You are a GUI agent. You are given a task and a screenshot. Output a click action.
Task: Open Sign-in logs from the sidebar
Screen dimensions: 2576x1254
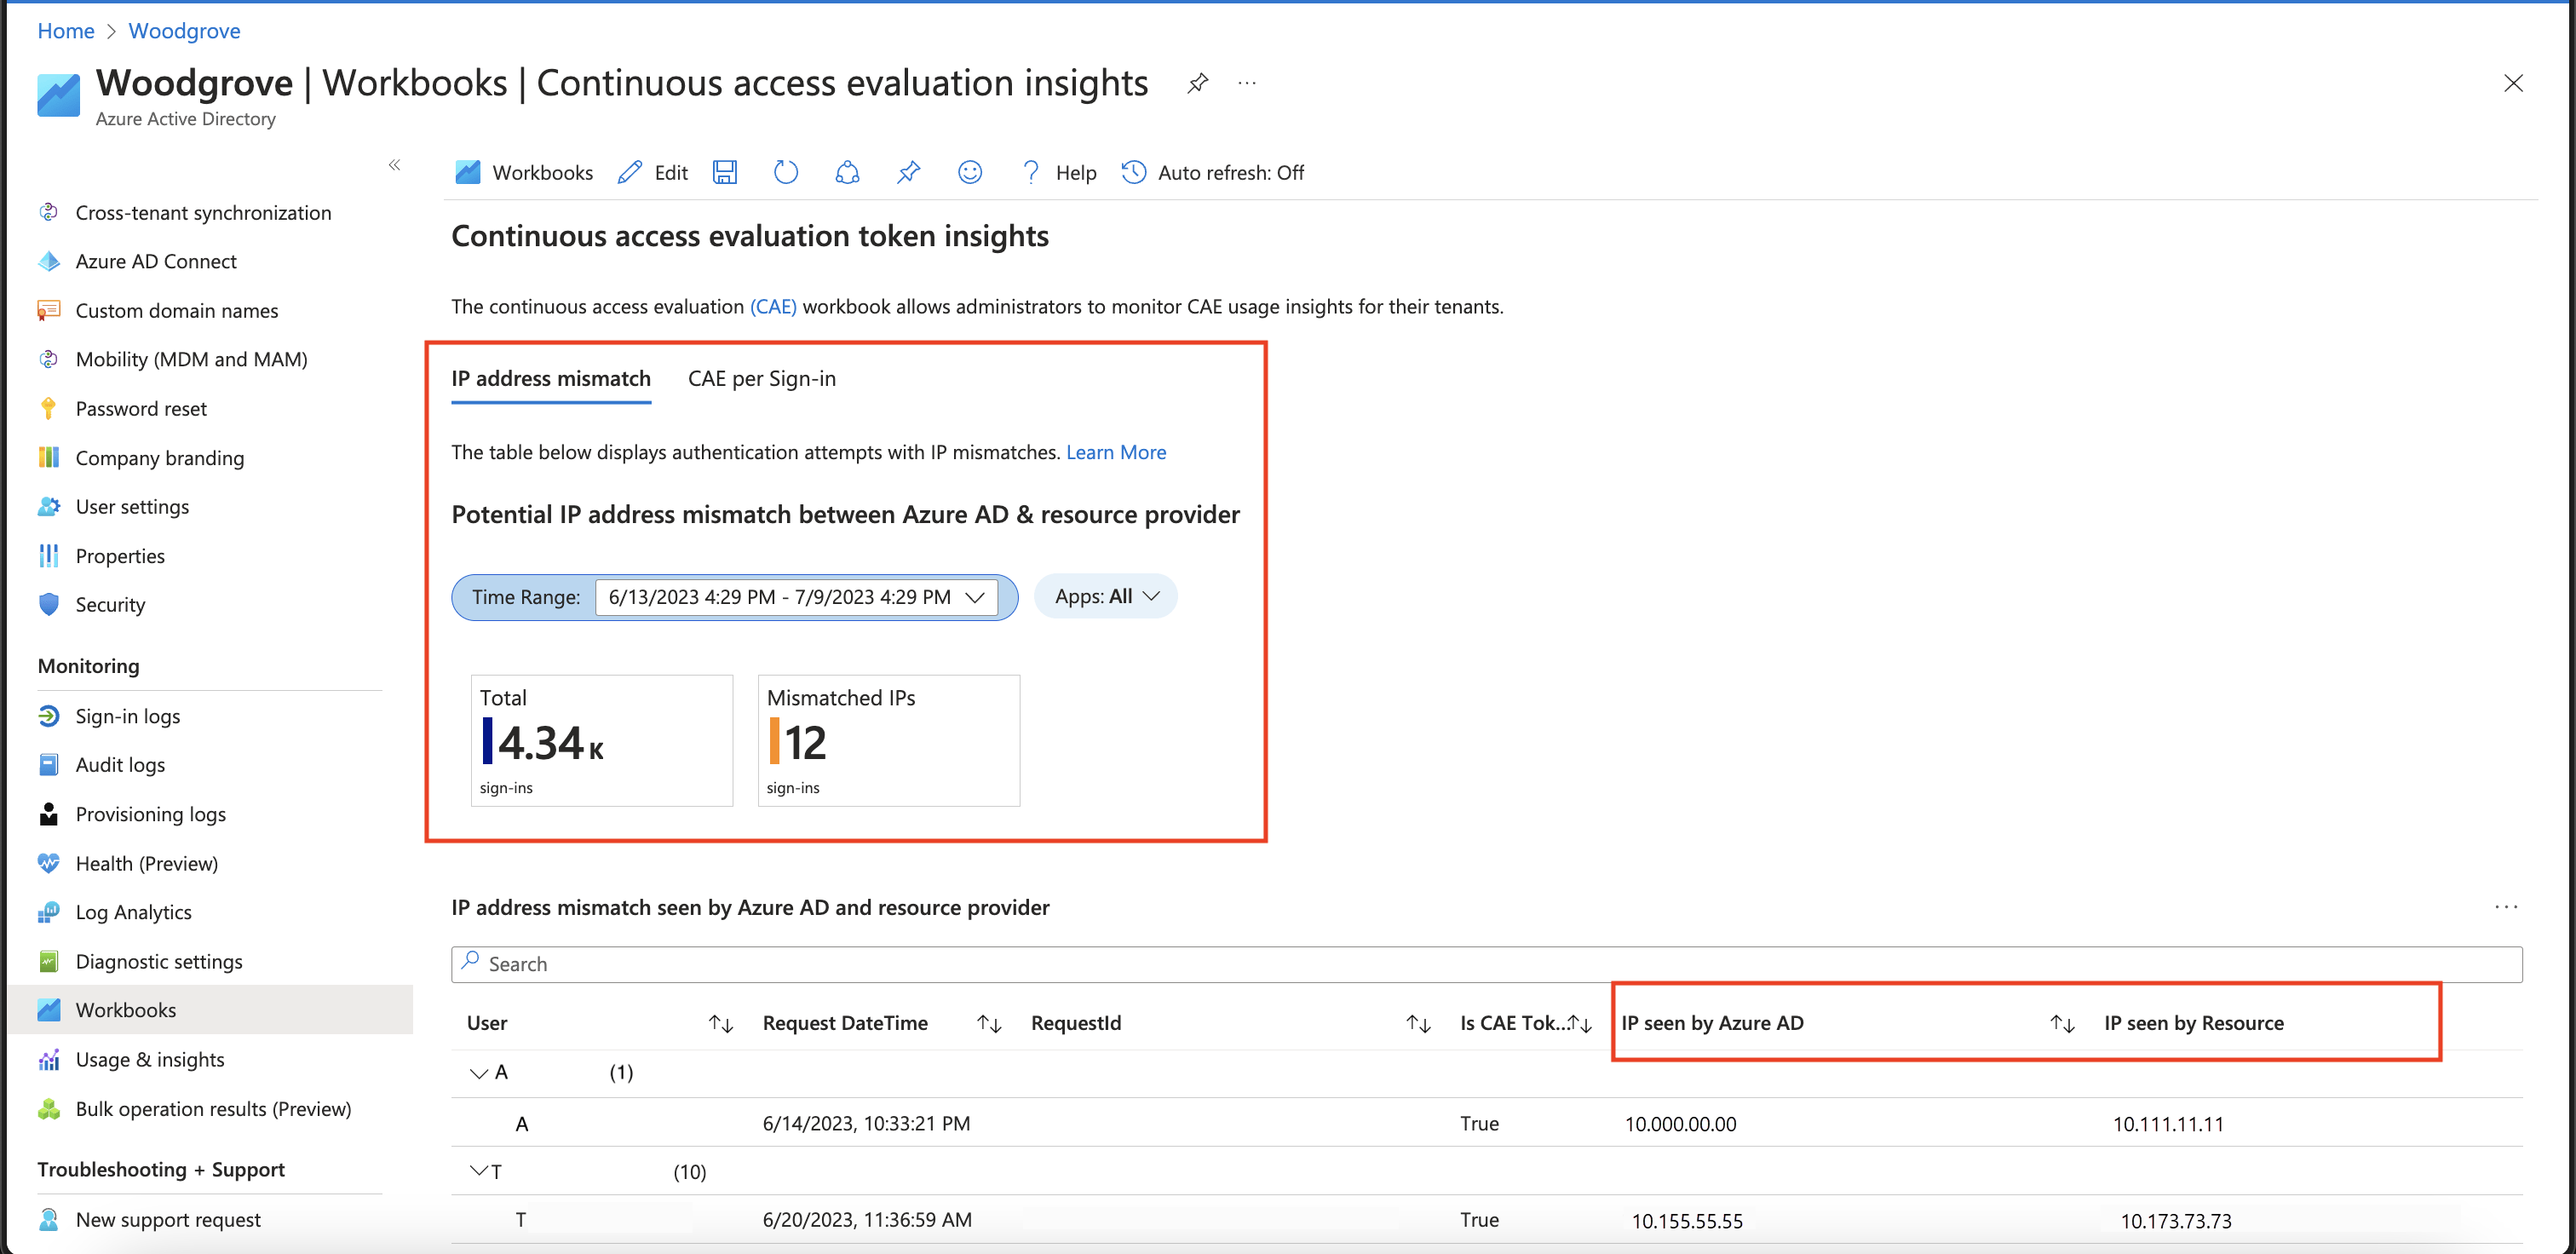[127, 716]
